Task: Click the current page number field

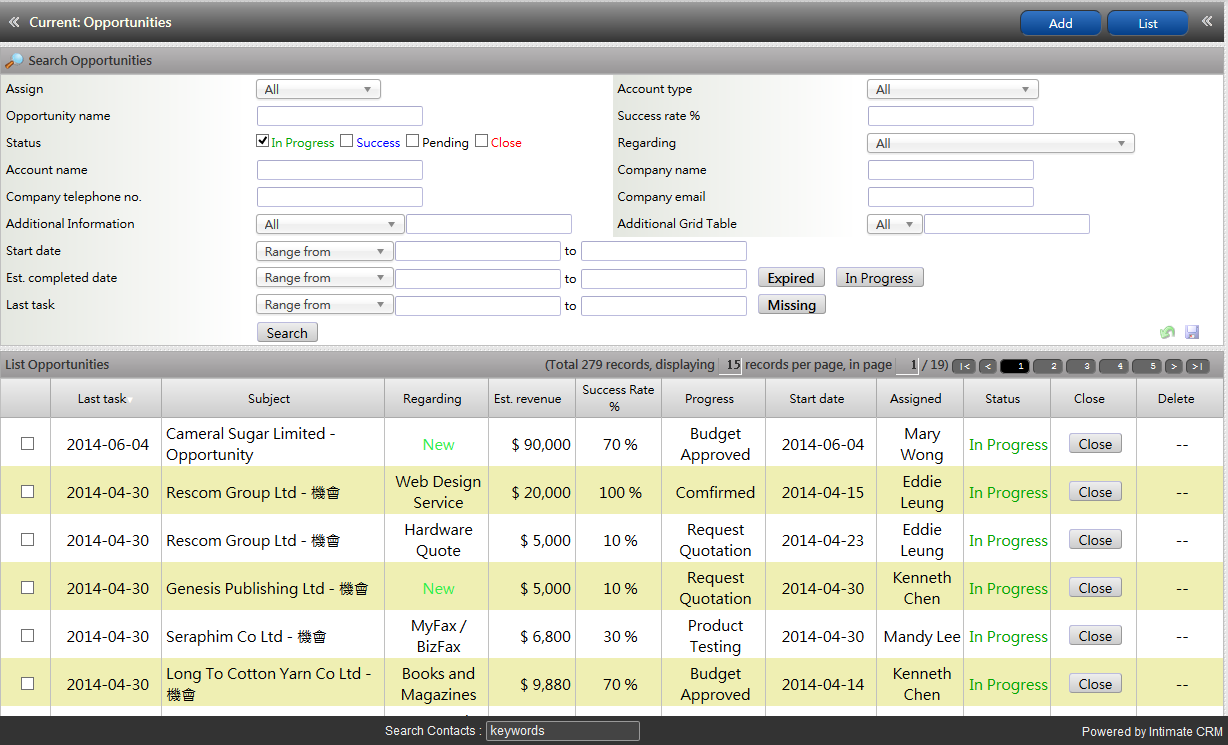Action: 908,365
